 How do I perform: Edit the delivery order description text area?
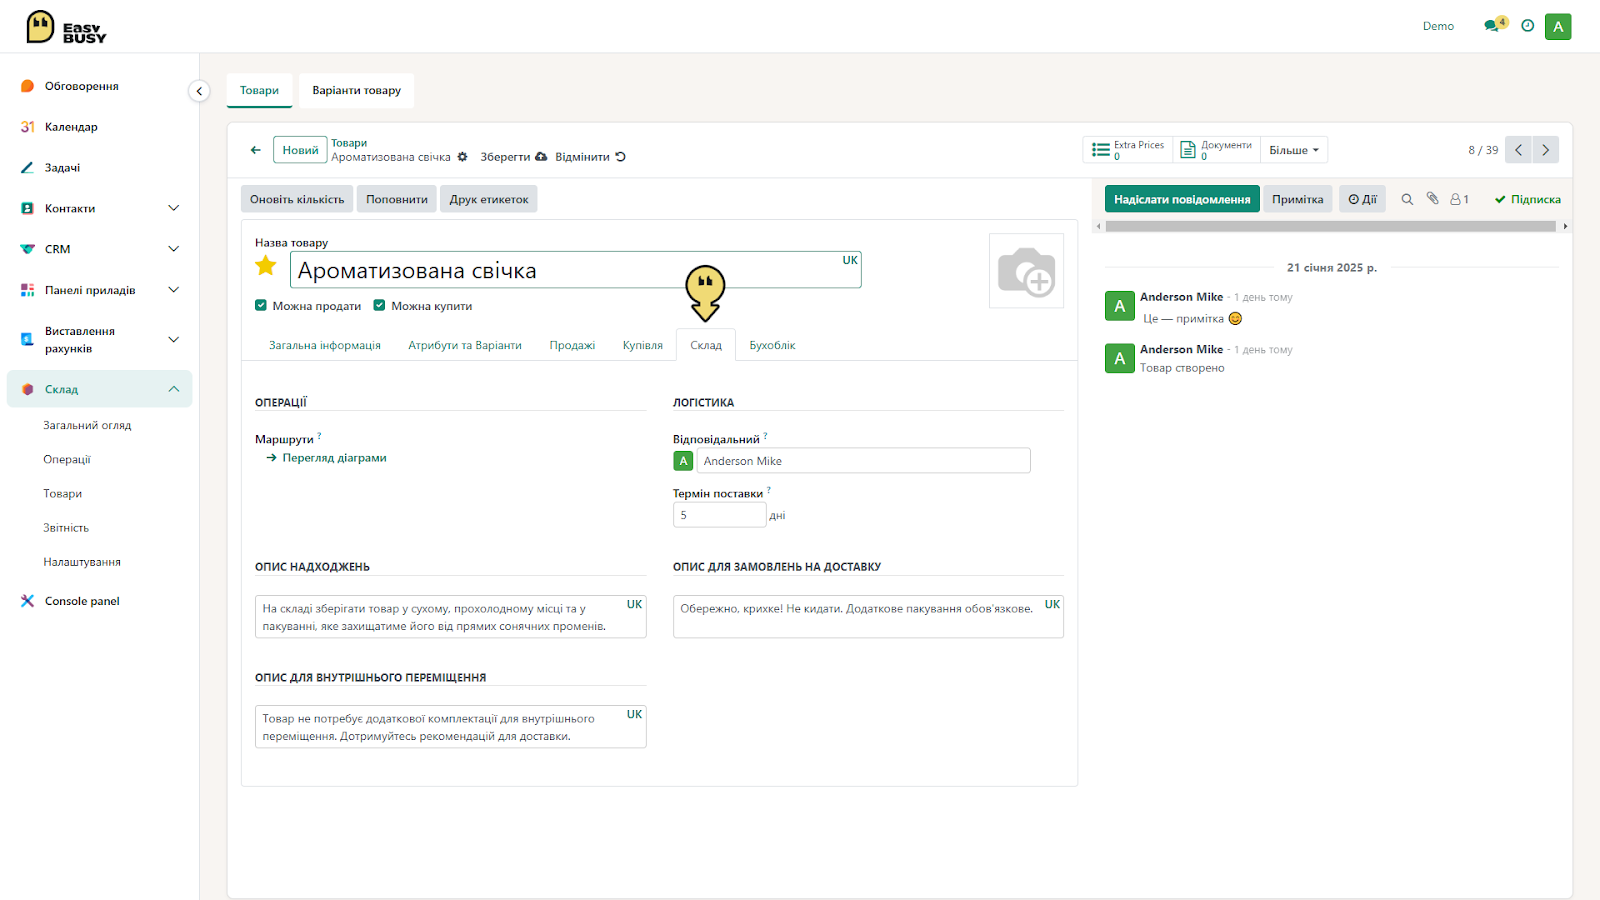868,617
